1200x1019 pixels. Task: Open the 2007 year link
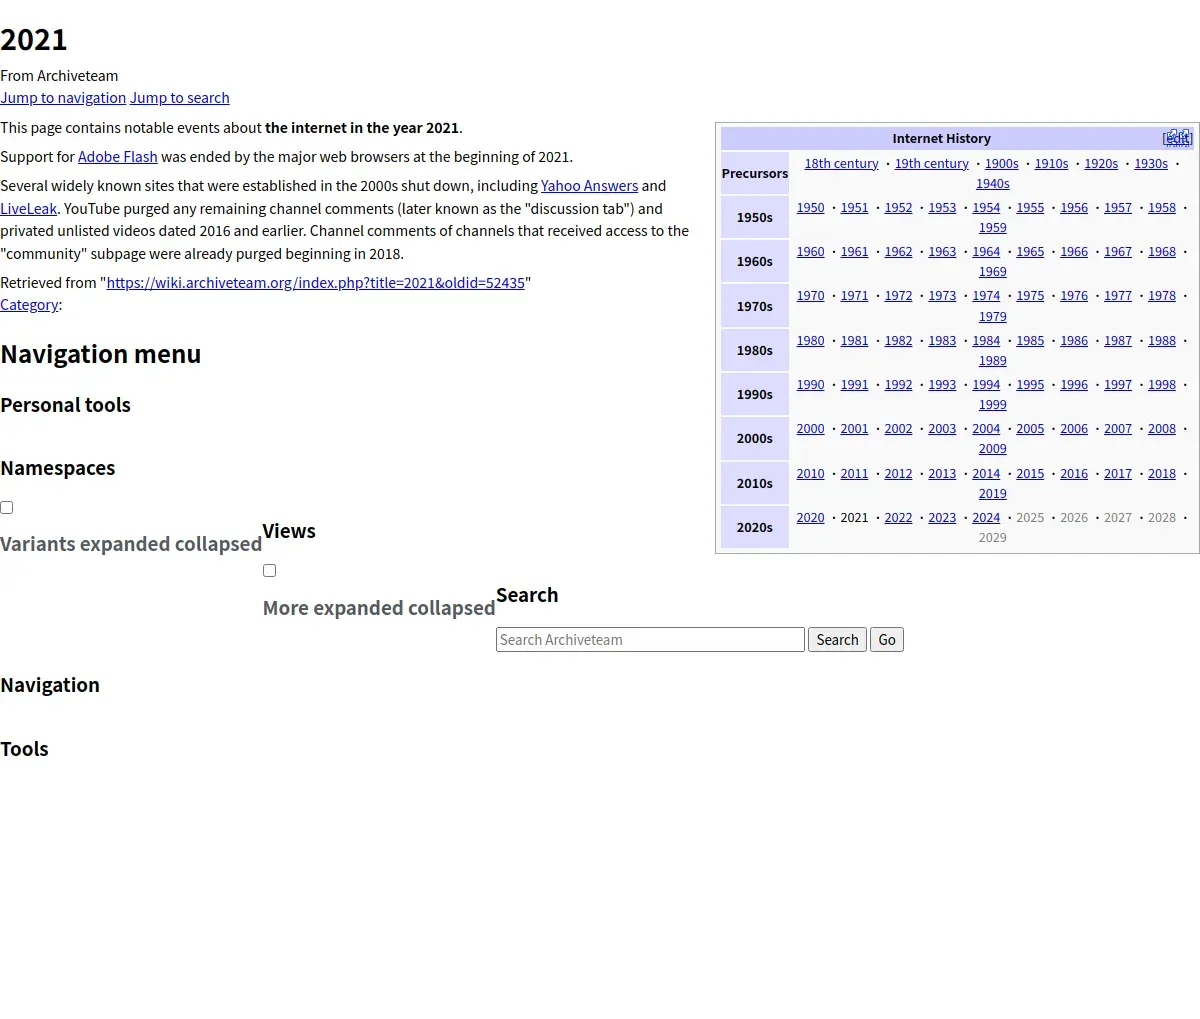(1118, 429)
